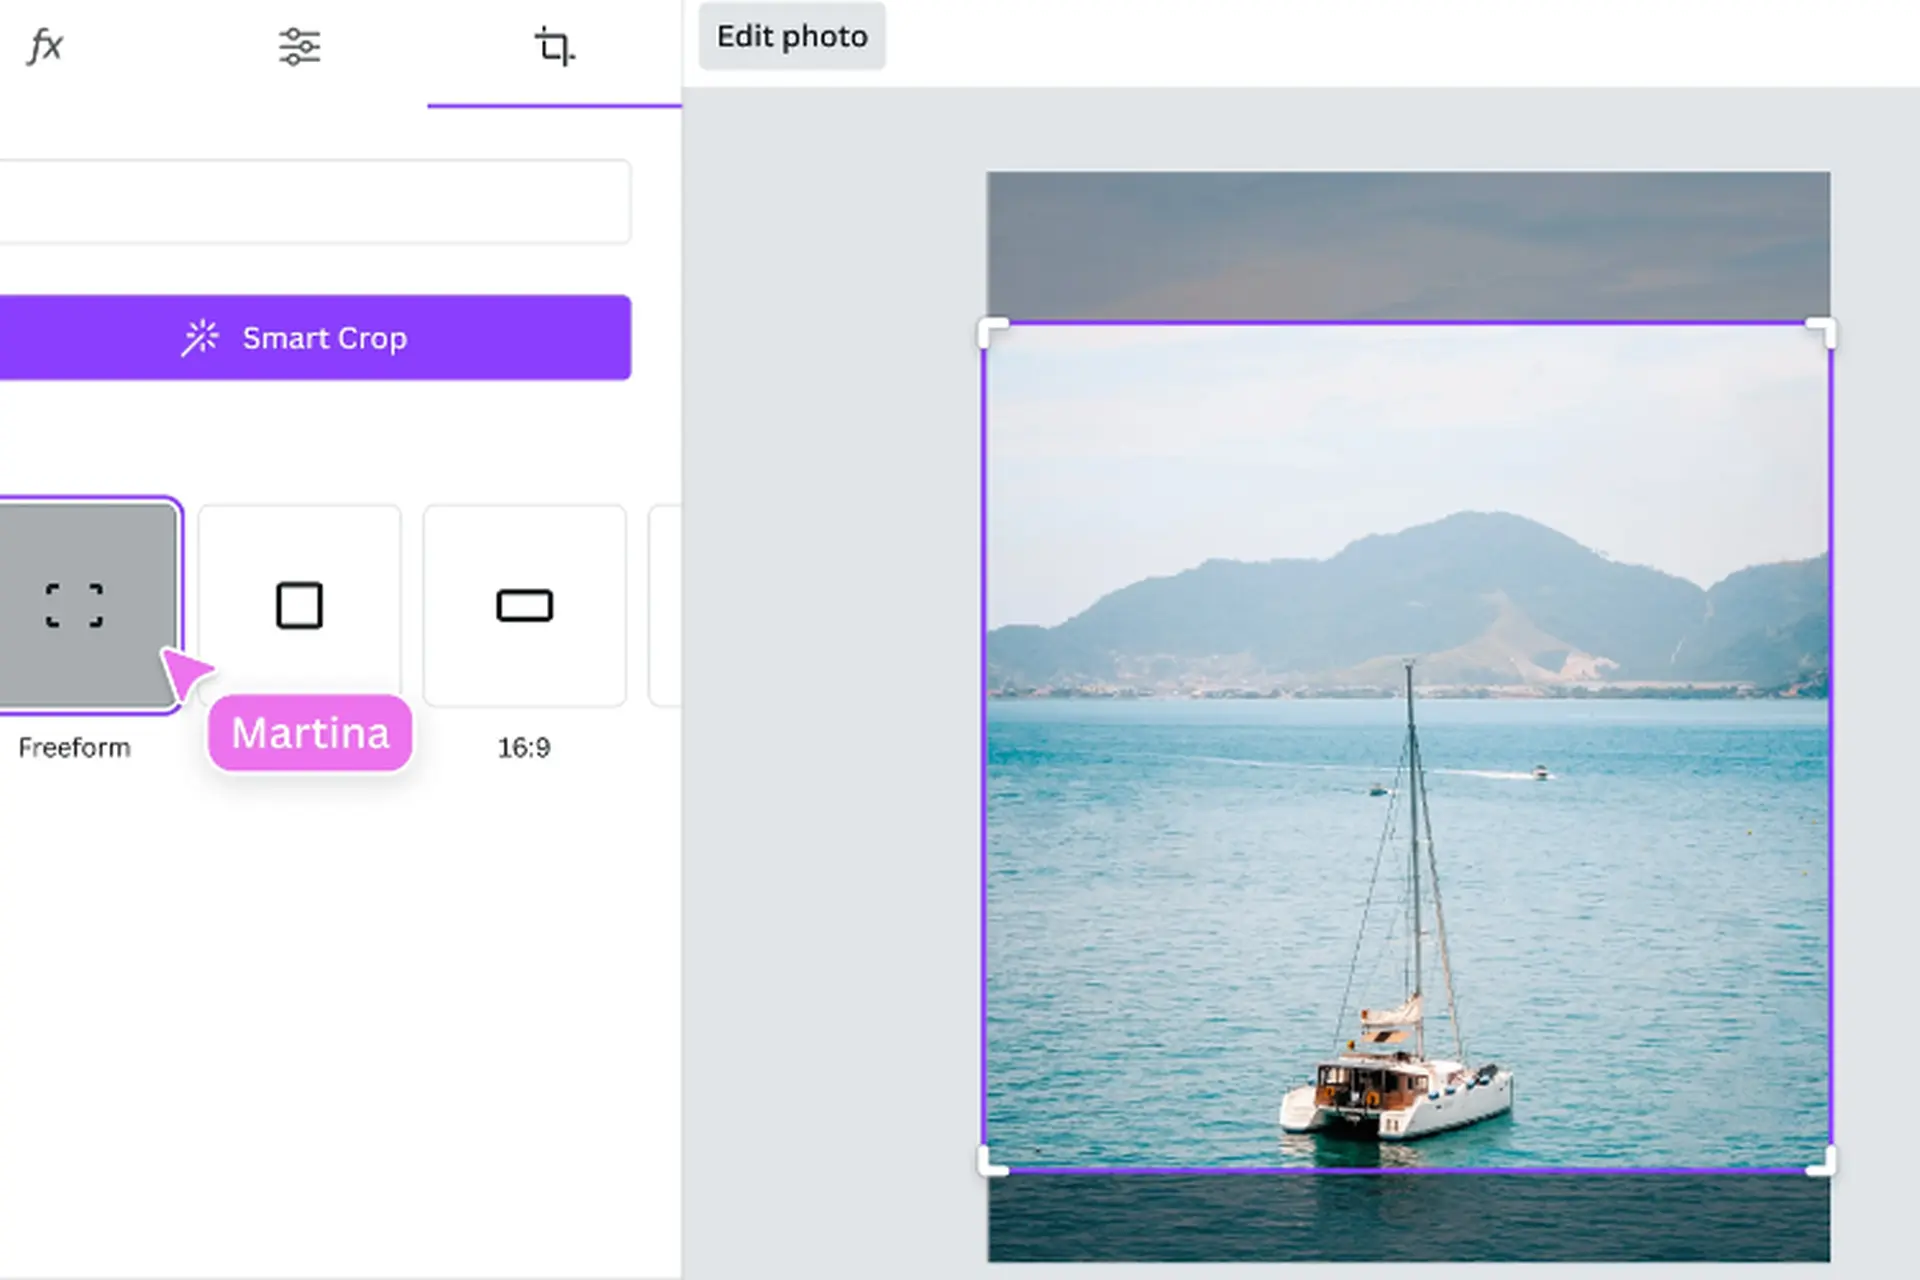Switch to the adjustments sliders tab

[299, 46]
